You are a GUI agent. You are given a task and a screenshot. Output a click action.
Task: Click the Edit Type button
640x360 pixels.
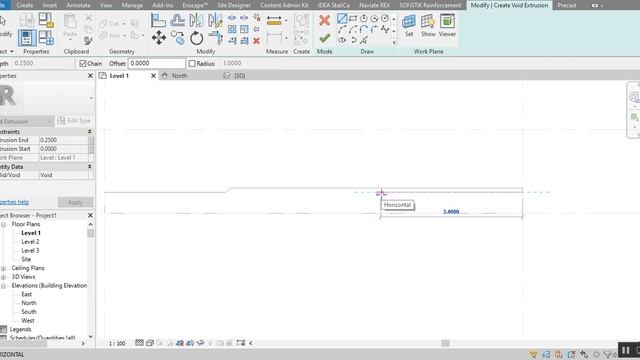coord(74,121)
